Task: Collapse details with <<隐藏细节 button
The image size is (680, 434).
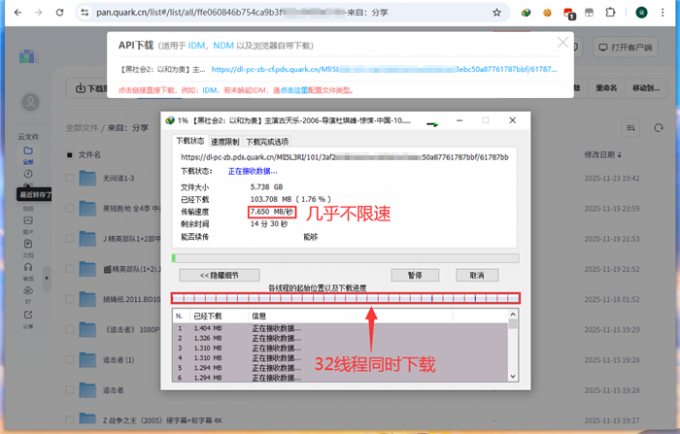Action: pyautogui.click(x=219, y=275)
